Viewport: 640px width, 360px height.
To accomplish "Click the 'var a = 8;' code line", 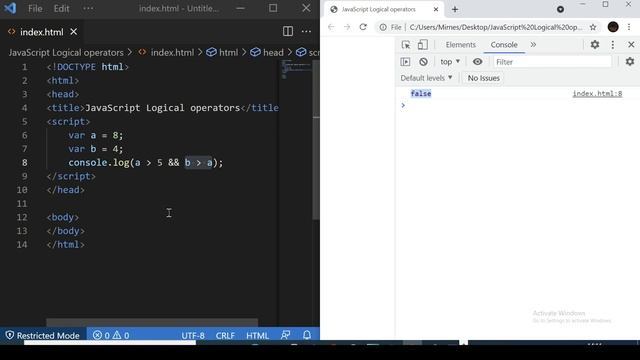I will coord(96,135).
